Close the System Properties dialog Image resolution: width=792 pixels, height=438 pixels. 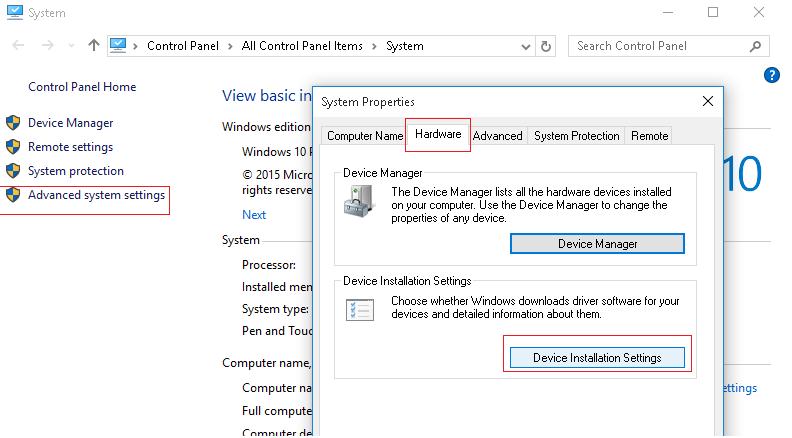[708, 101]
